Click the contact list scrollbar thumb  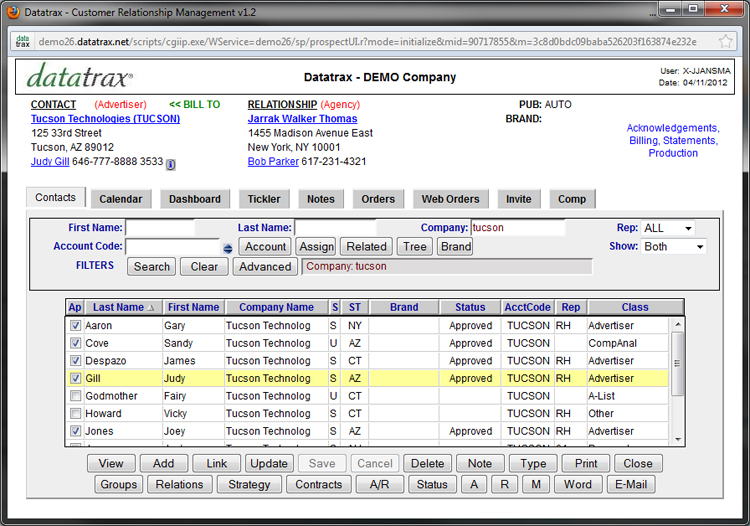pyautogui.click(x=677, y=363)
